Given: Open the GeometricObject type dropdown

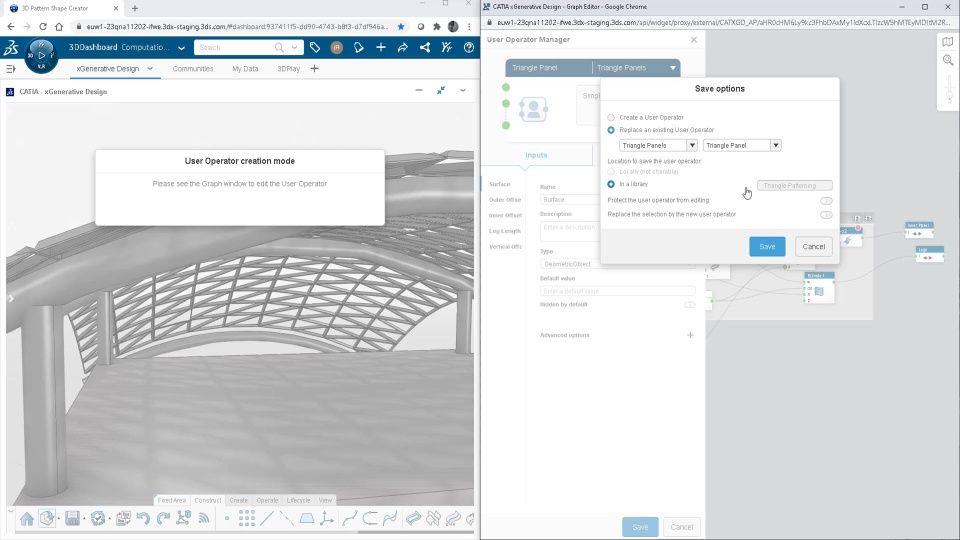Looking at the screenshot, I should (618, 264).
